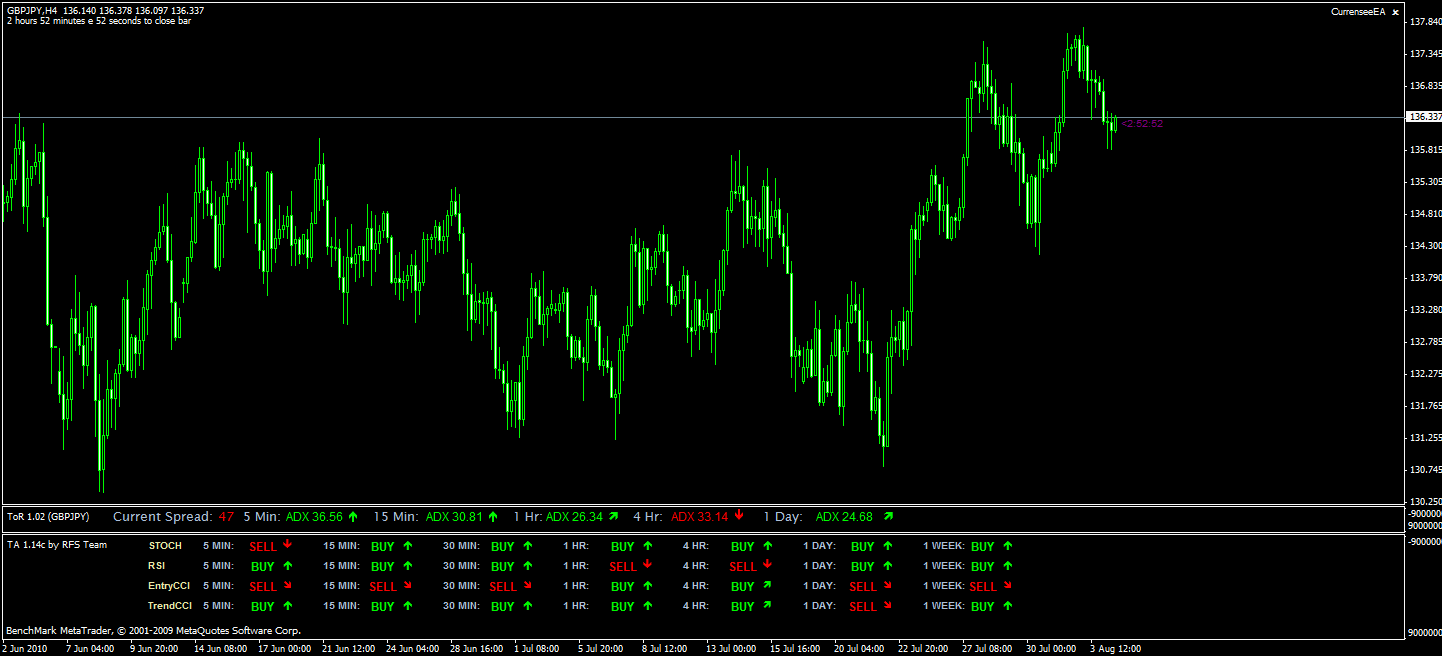Click the green arrow for RSI 30 MIN BUY

click(x=527, y=566)
